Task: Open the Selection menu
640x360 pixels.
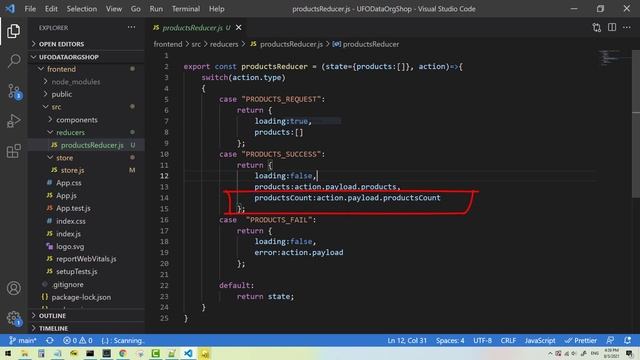Action: click(82, 9)
